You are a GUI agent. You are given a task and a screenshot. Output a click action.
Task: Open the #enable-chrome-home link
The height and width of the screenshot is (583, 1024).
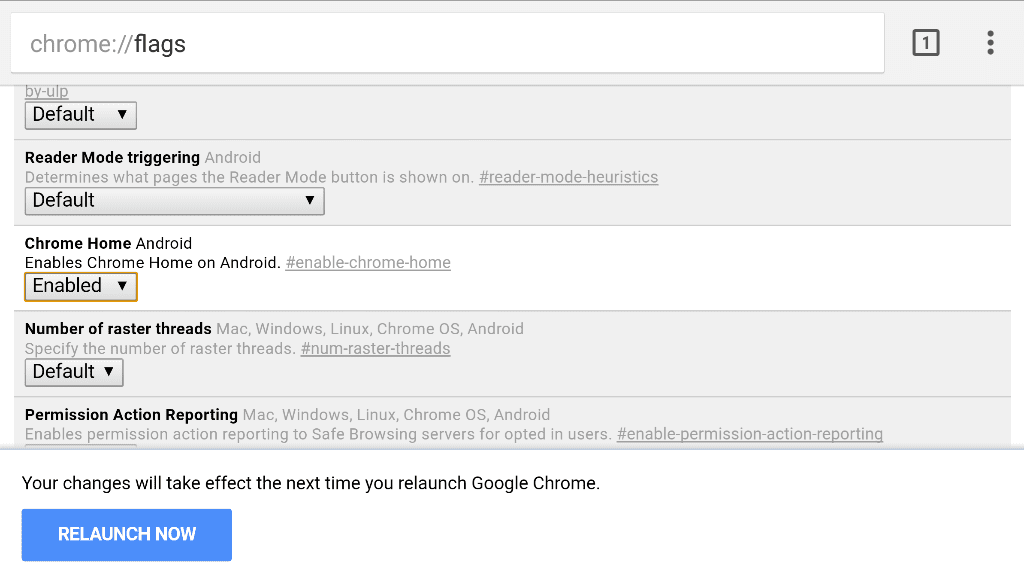point(368,262)
